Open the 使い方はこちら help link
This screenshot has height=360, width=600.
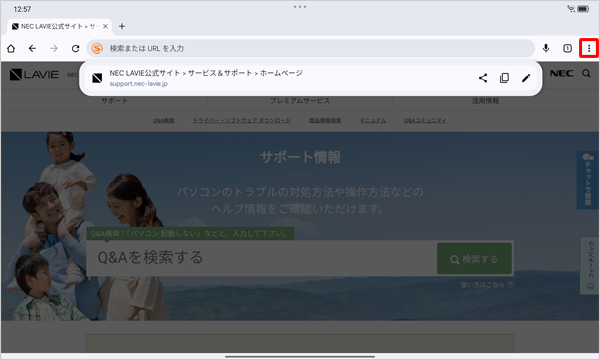tap(487, 285)
